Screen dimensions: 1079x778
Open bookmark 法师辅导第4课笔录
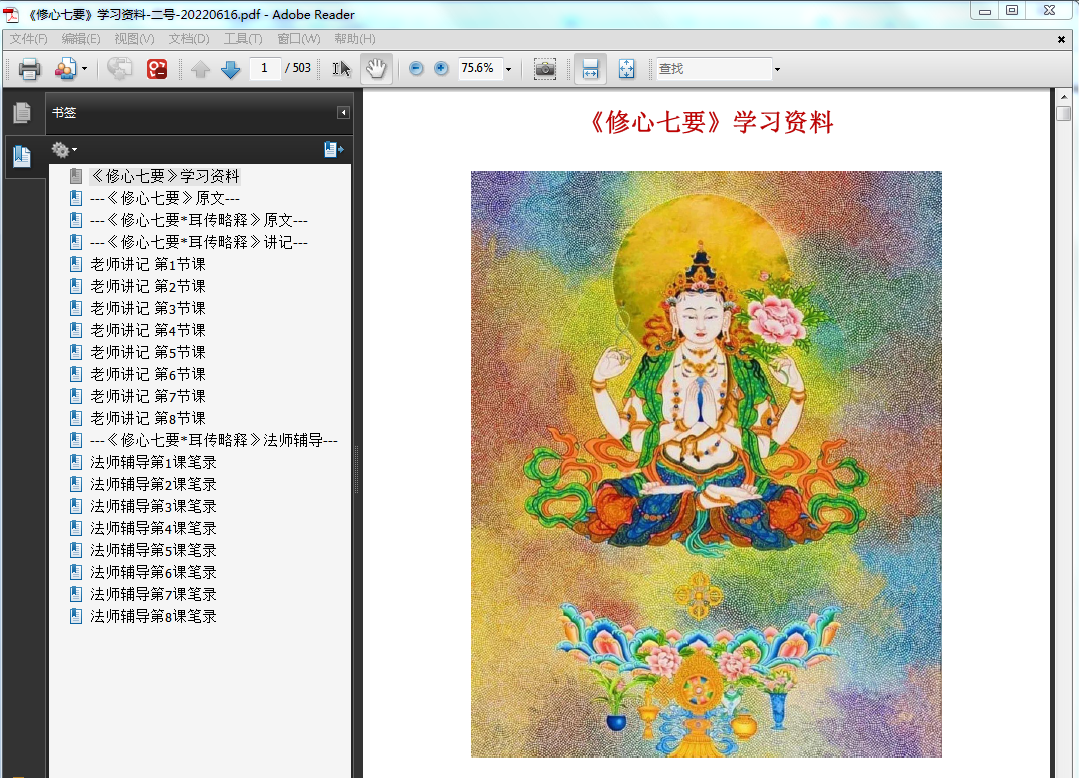153,528
